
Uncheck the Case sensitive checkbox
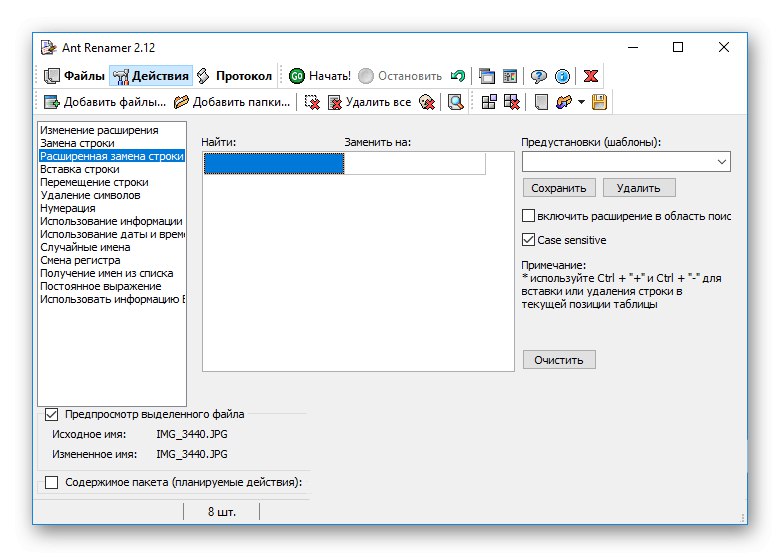coord(528,240)
